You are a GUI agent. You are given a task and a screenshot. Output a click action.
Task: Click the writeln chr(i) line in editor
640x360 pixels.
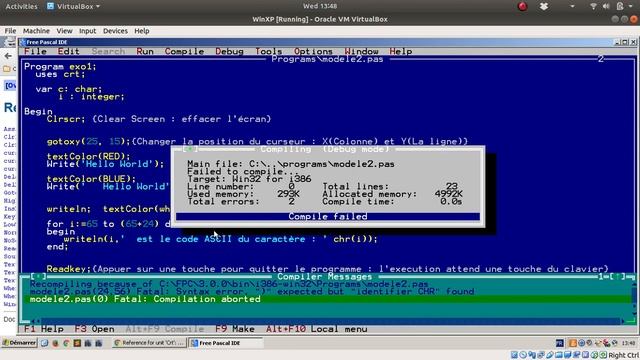coord(220,239)
